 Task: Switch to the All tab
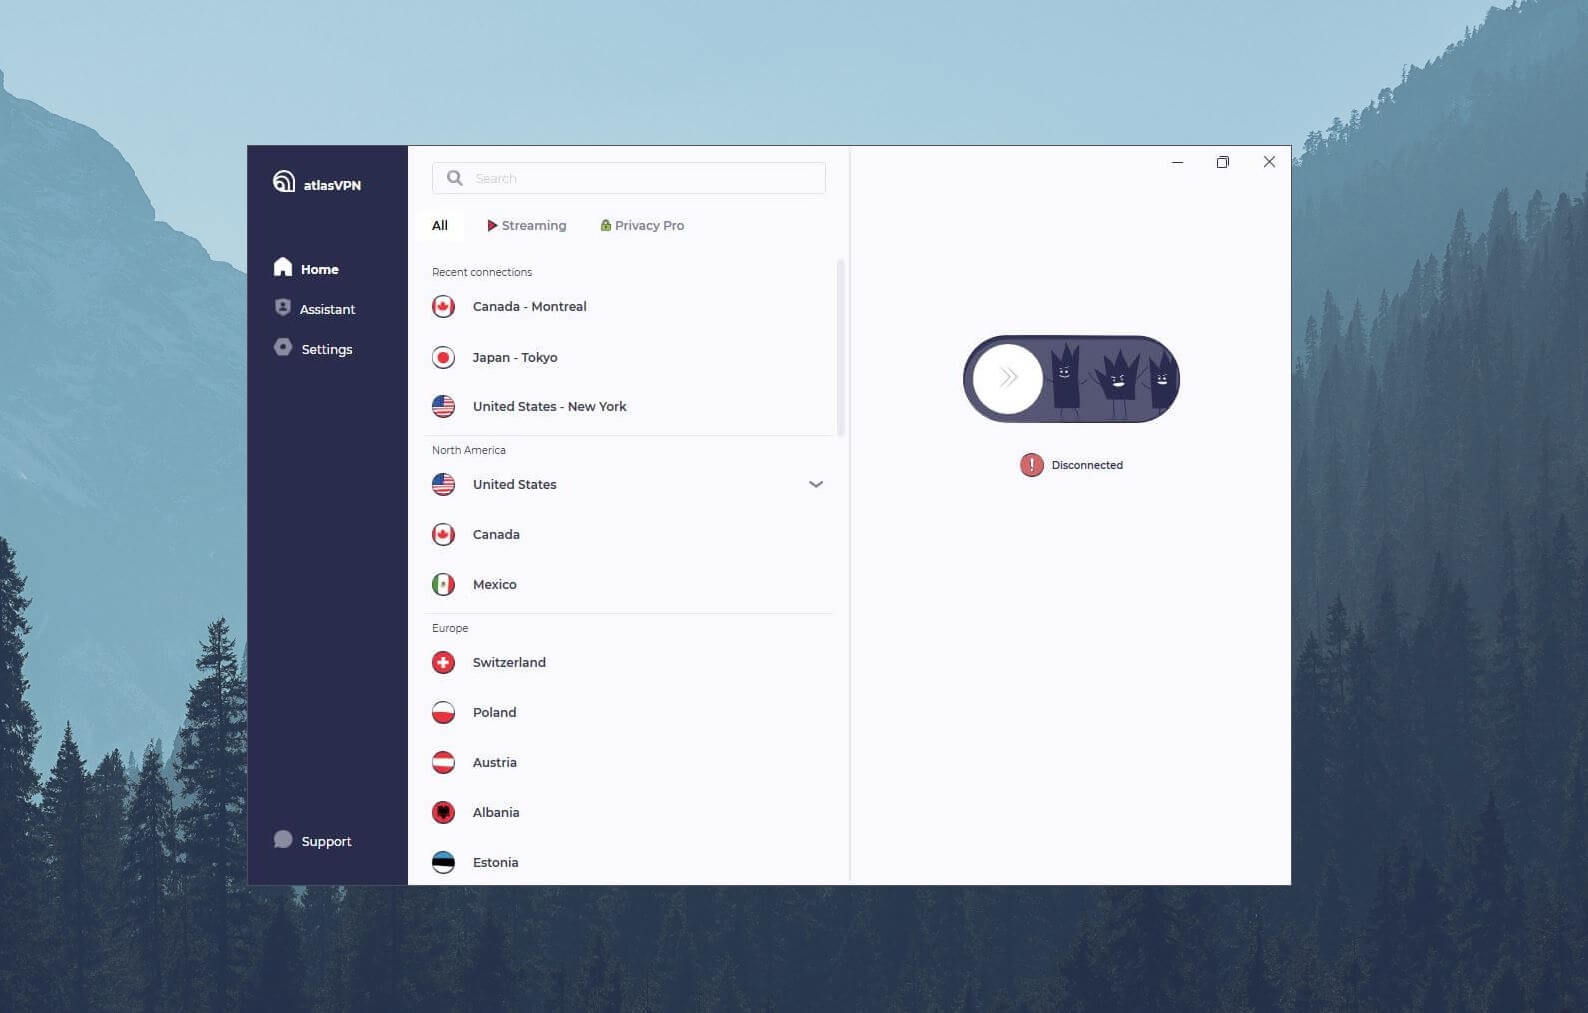[440, 225]
